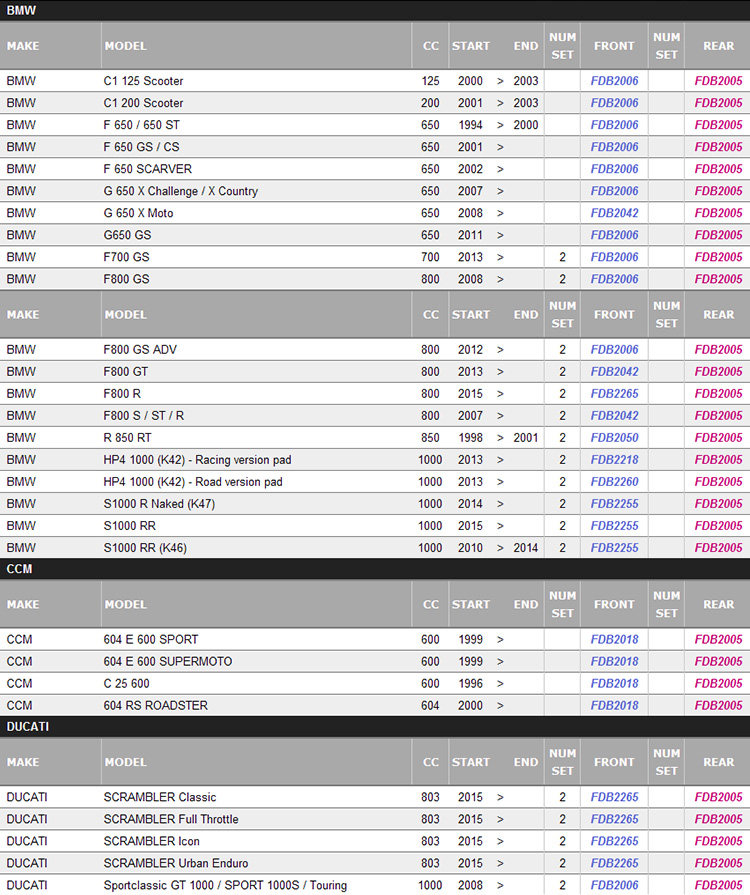Select 'G 650 X Challenge / X Country' model text

[x=180, y=191]
